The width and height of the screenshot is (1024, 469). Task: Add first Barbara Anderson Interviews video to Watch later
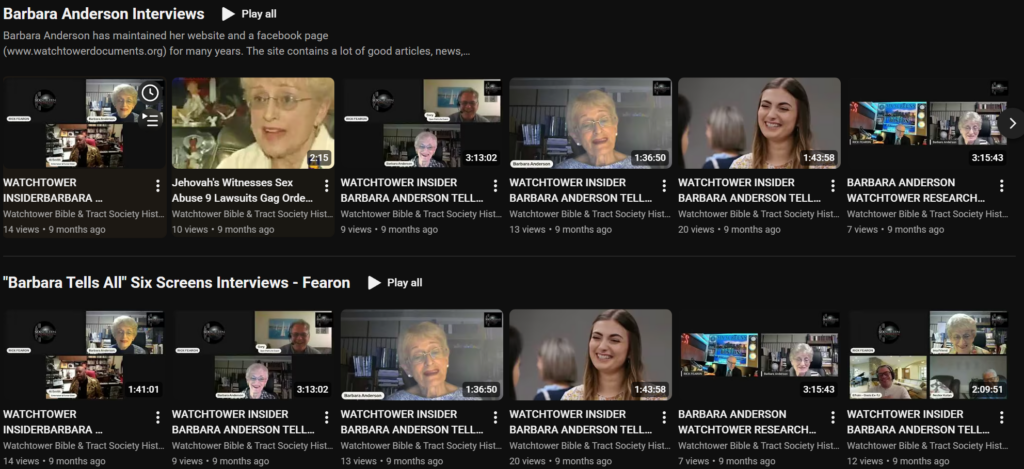coord(150,93)
